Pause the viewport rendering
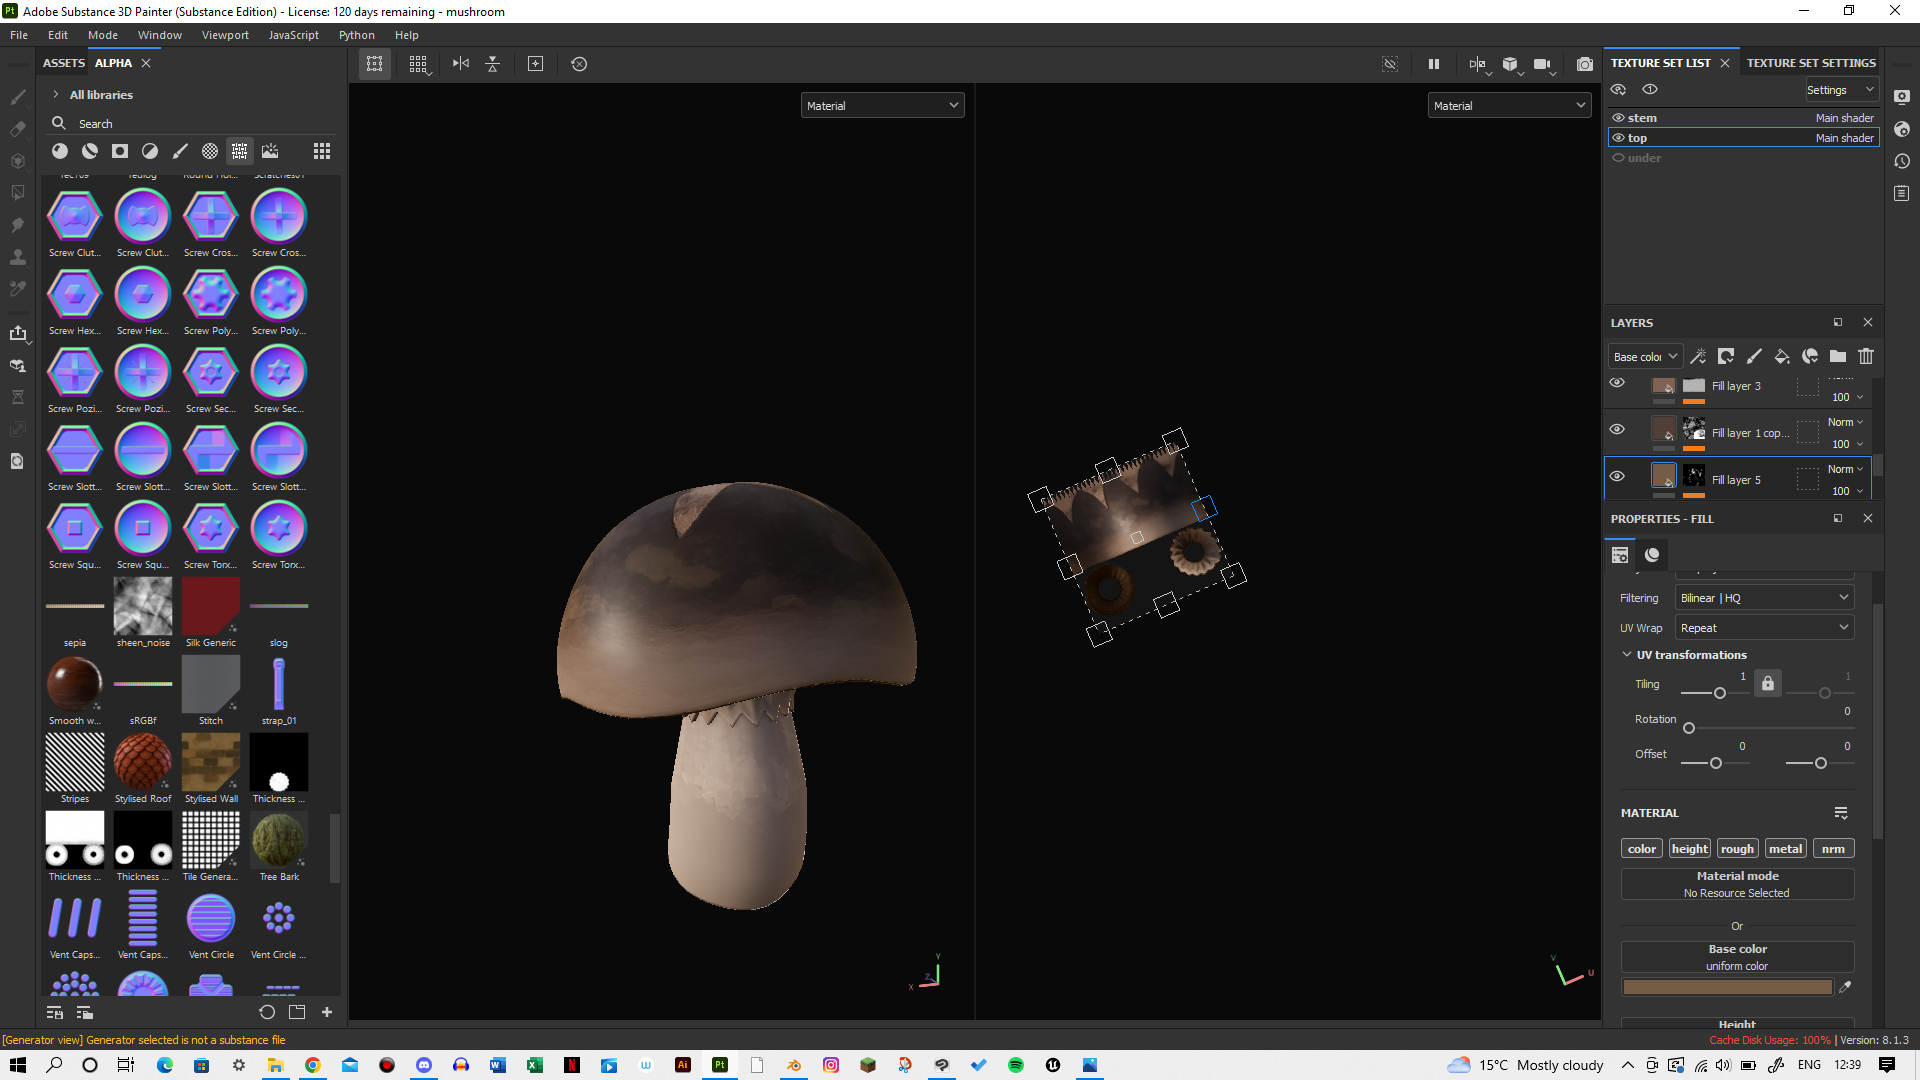Screen dimensions: 1920x1080 [1434, 64]
